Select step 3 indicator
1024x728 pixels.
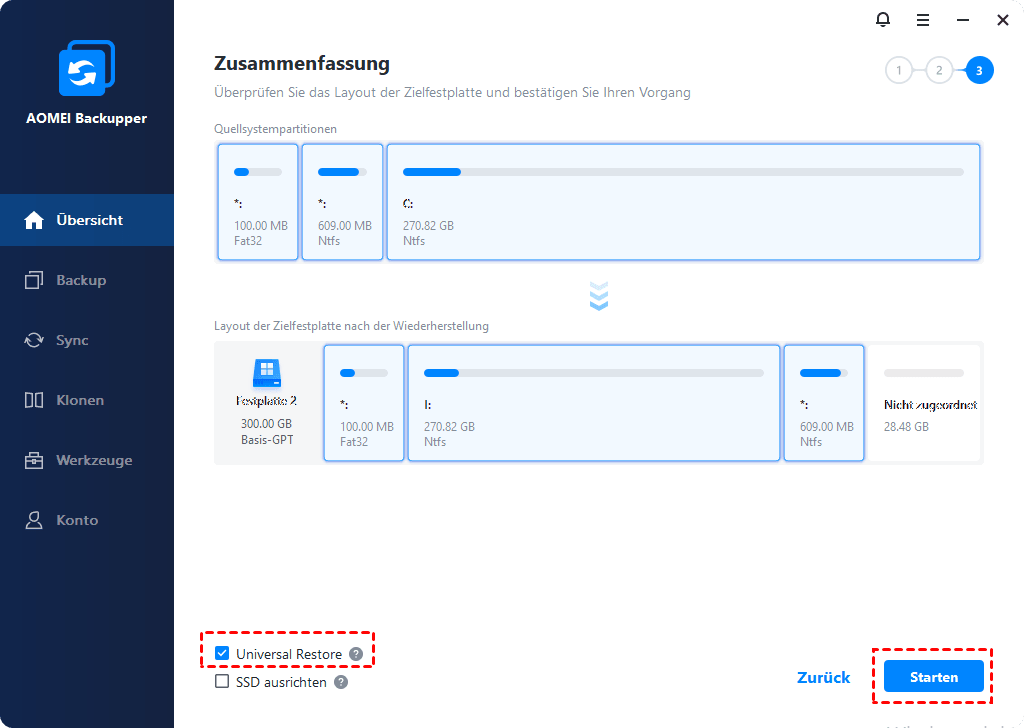979,71
